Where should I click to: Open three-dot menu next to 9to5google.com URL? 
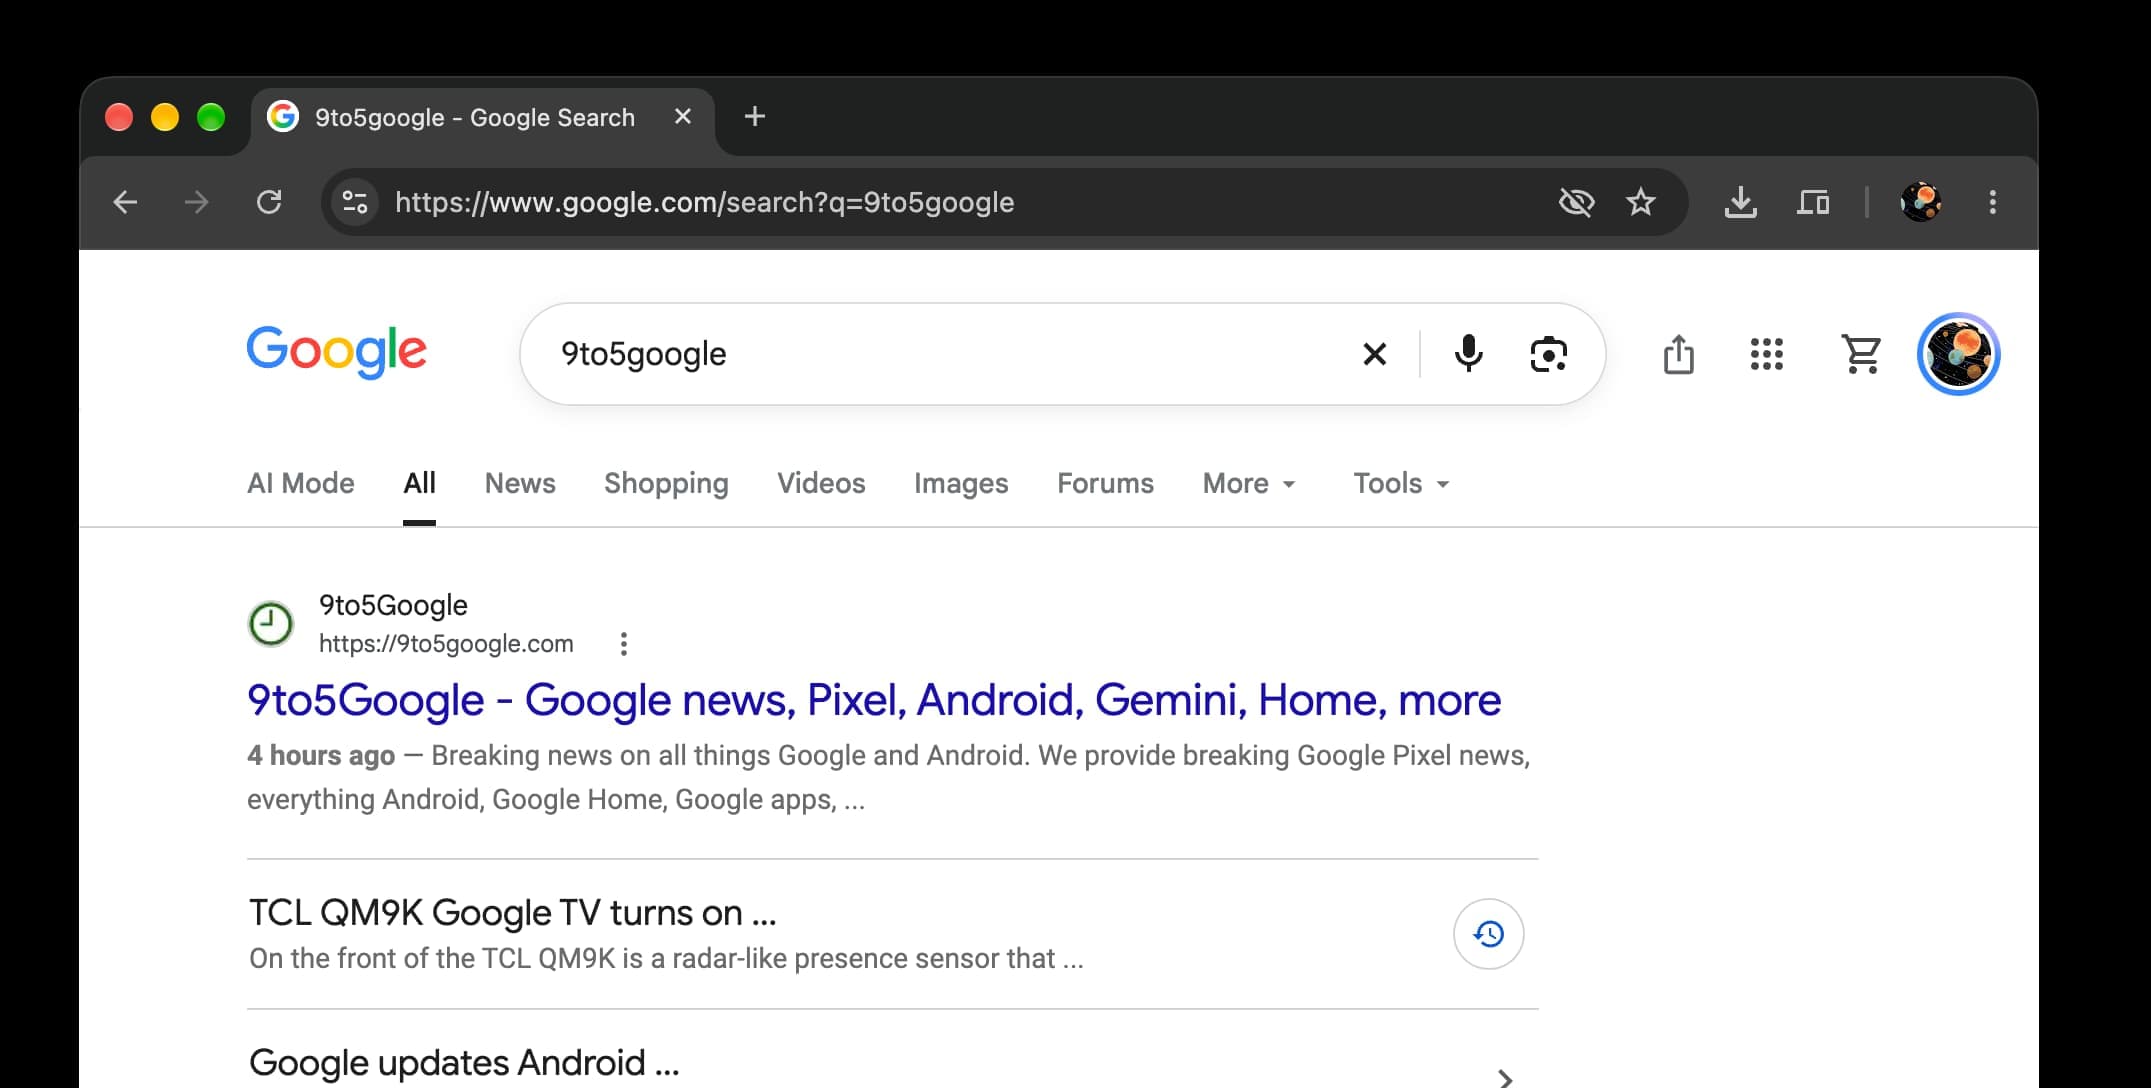click(624, 644)
